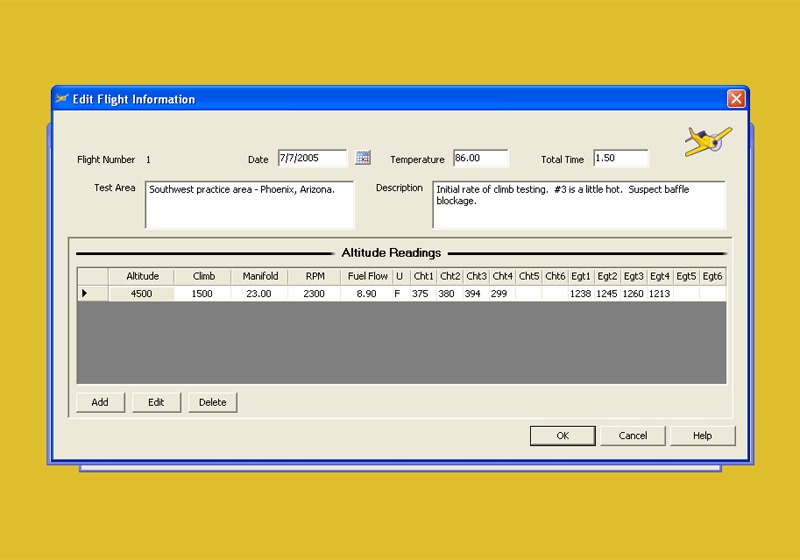Delete the selected altitude reading
This screenshot has width=800, height=560.
click(212, 403)
